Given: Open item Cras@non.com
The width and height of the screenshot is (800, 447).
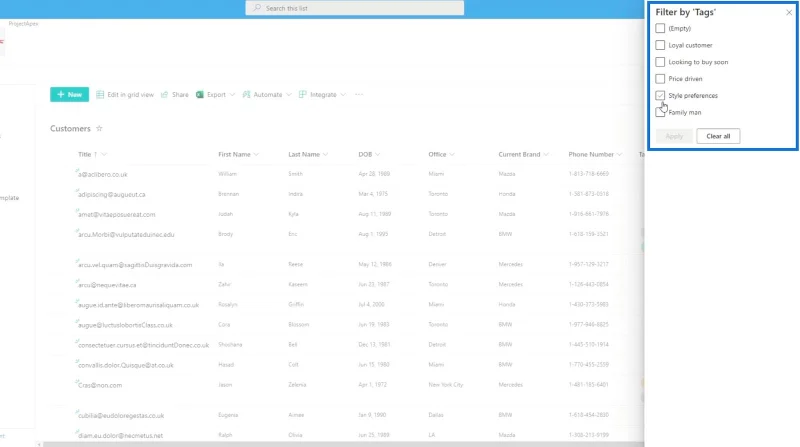Looking at the screenshot, I should [100, 385].
